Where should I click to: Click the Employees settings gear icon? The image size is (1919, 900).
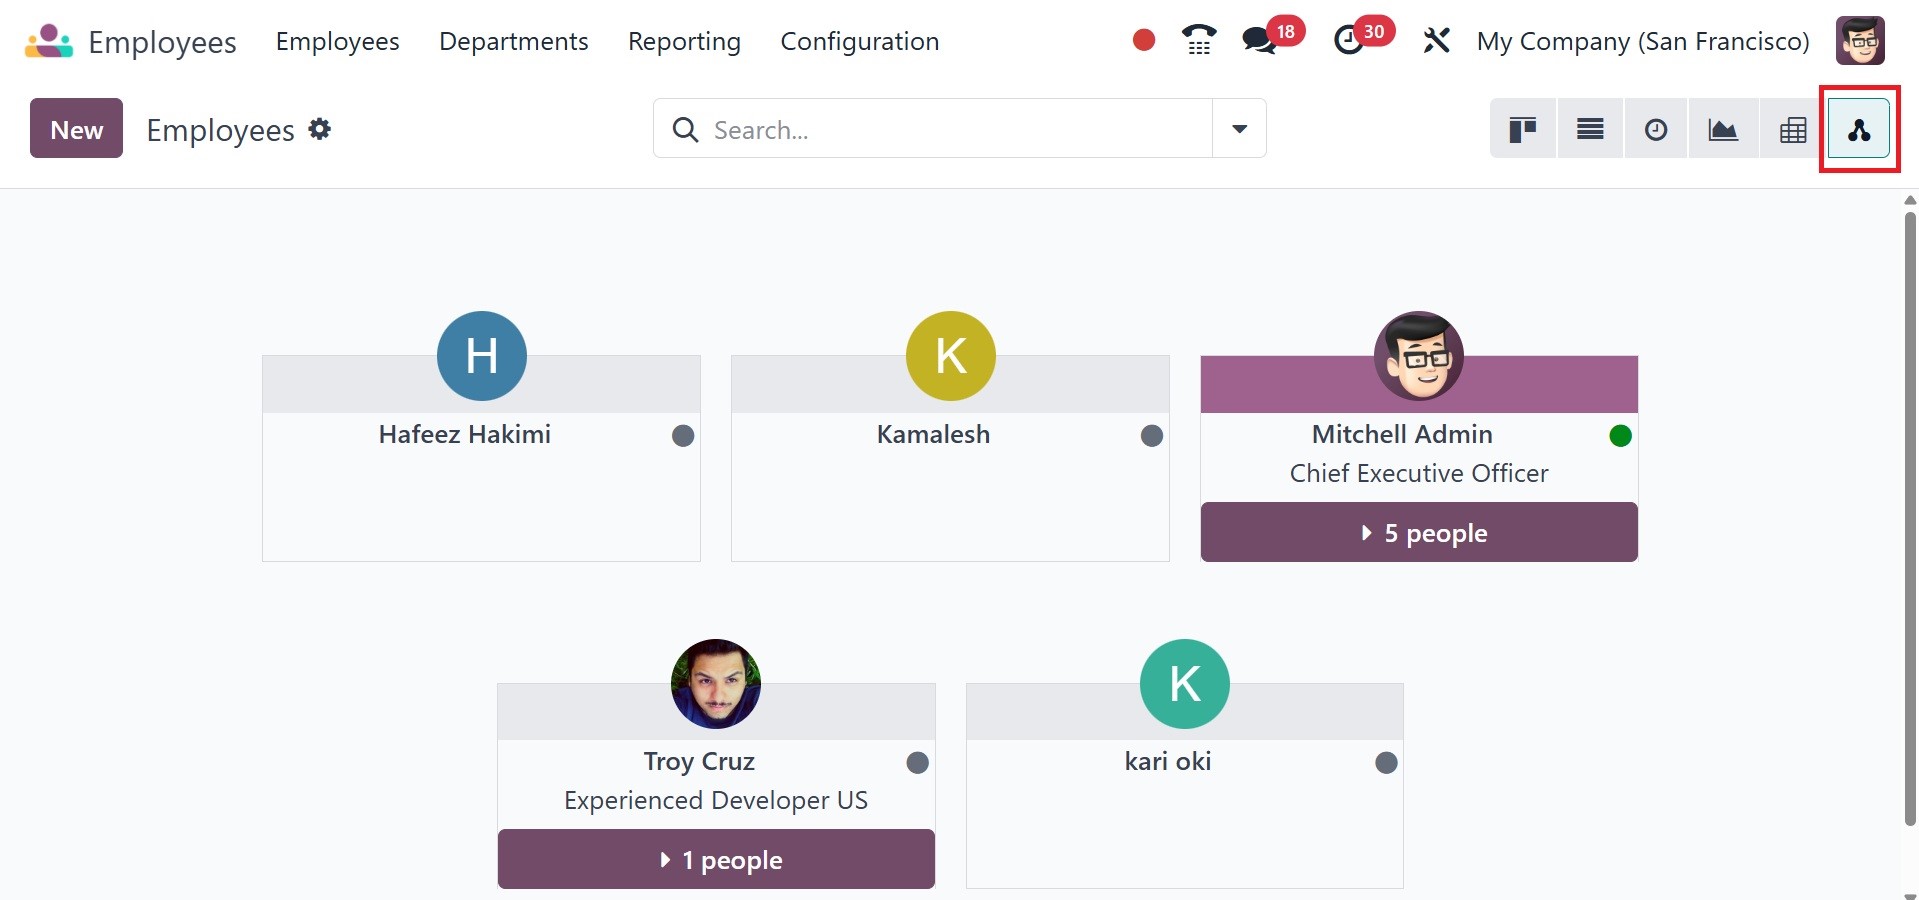tap(320, 129)
